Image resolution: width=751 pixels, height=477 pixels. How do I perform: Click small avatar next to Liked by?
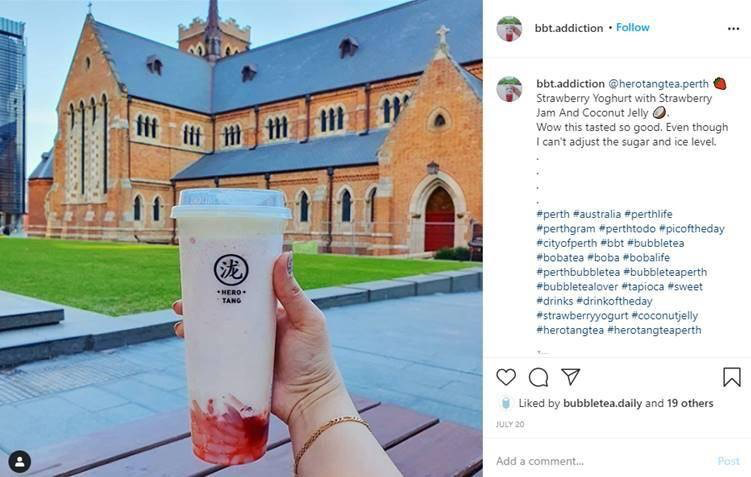pos(506,403)
